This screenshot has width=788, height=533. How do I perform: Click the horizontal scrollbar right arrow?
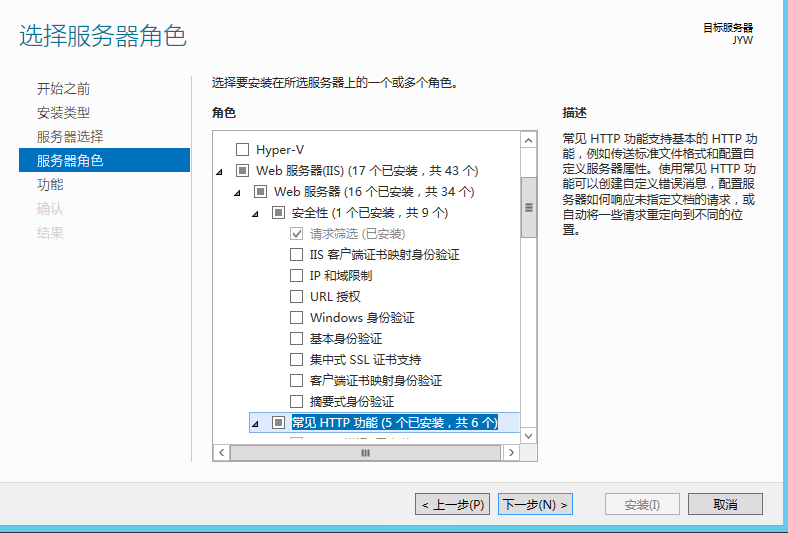click(512, 453)
